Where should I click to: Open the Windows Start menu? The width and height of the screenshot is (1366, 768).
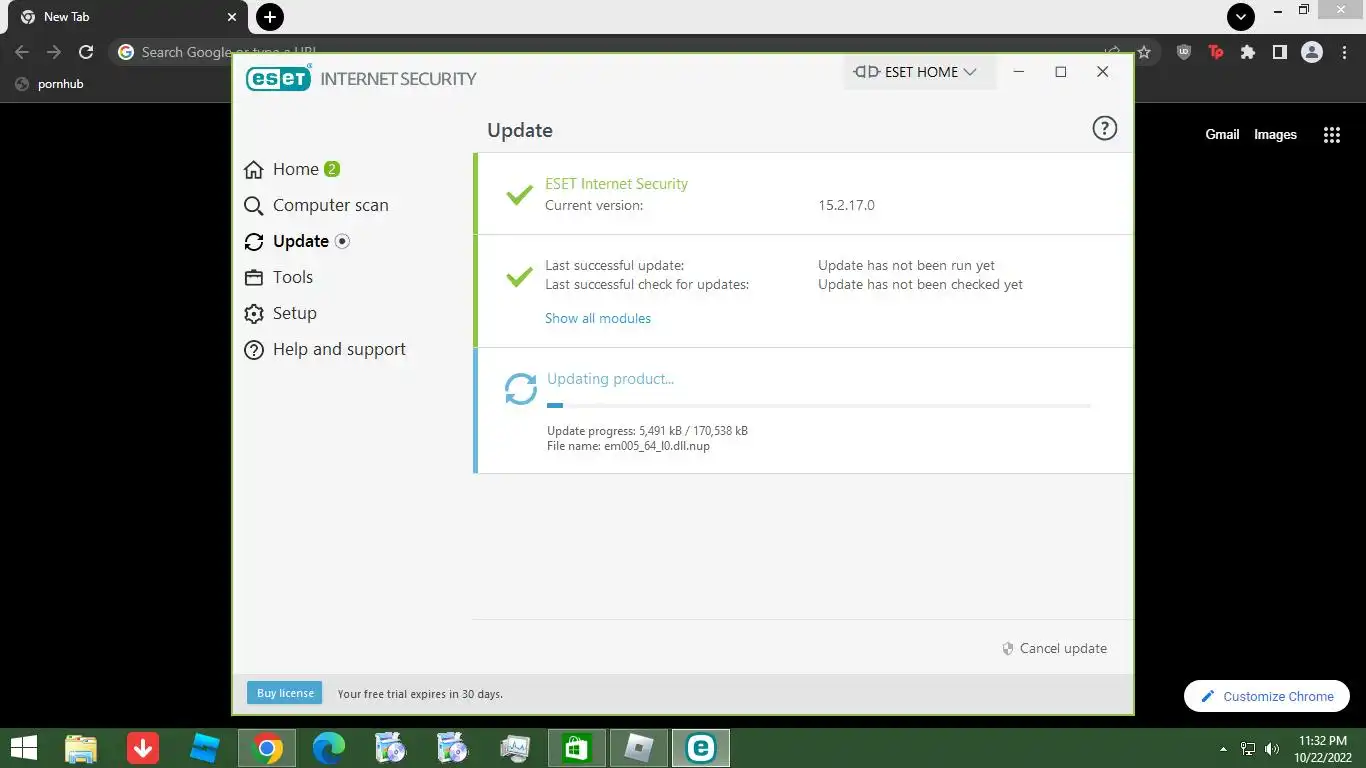pyautogui.click(x=23, y=748)
